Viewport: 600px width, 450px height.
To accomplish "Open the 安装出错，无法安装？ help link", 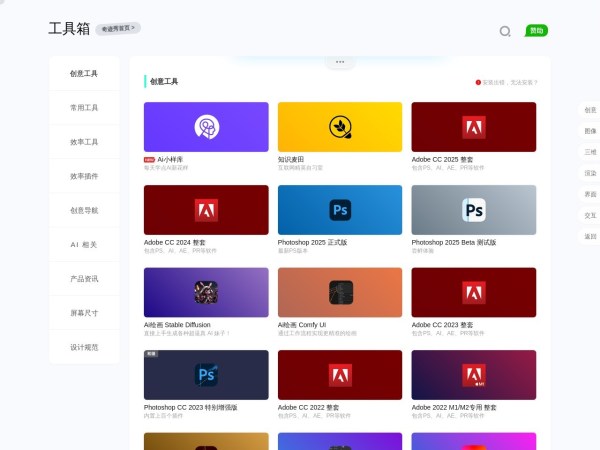I will point(508,82).
